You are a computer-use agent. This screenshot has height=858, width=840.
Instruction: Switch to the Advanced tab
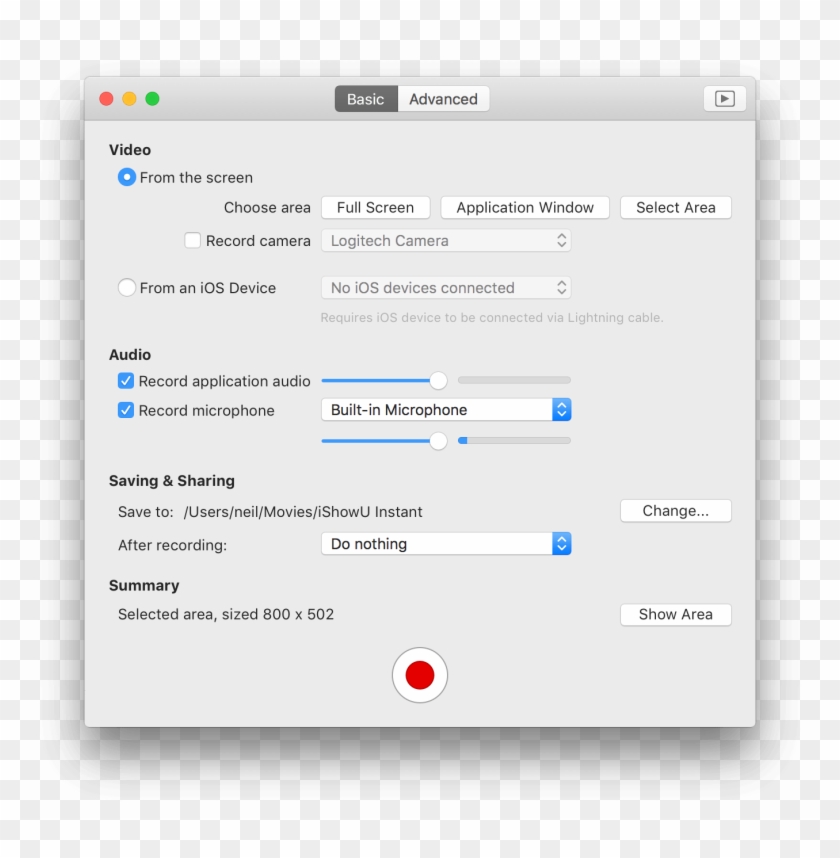tap(443, 98)
